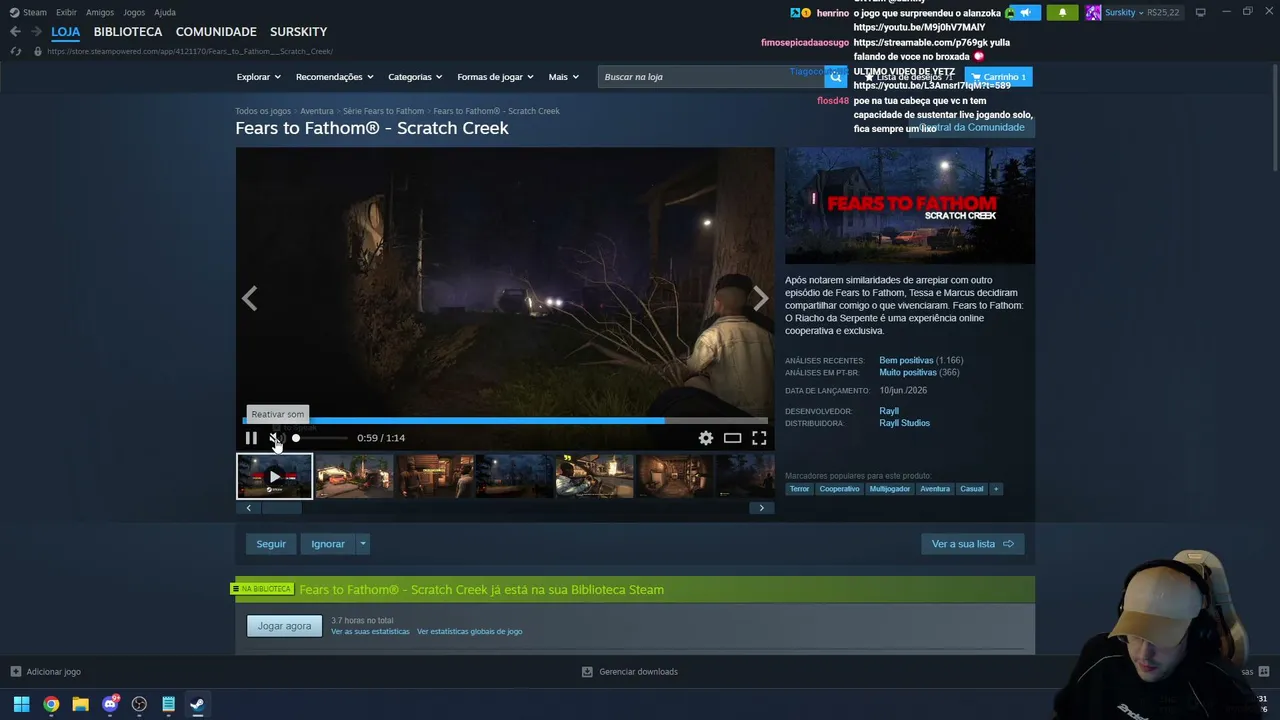Screen dimensions: 1280x720
Task: Click the 'Jogar agora' button
Action: click(285, 626)
